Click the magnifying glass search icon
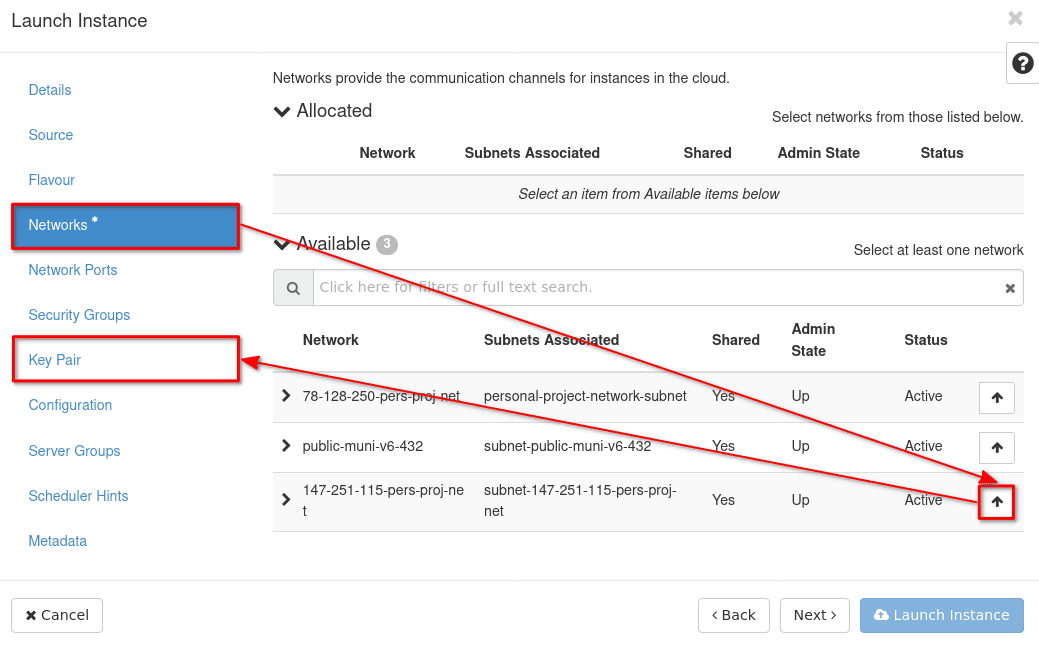The image size is (1039, 645). (293, 288)
